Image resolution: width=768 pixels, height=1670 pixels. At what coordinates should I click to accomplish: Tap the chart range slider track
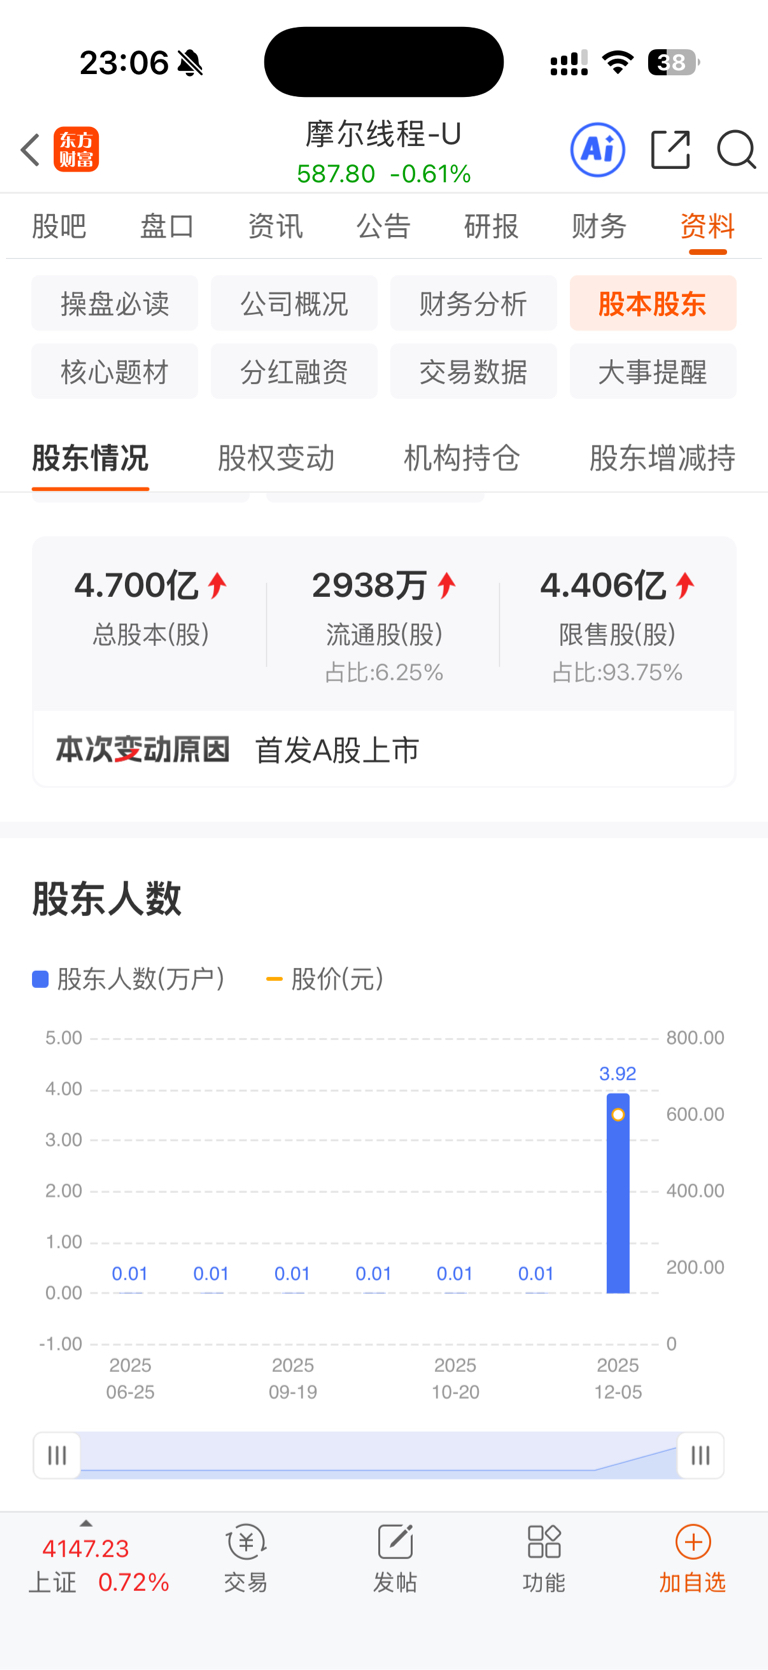[378, 1455]
